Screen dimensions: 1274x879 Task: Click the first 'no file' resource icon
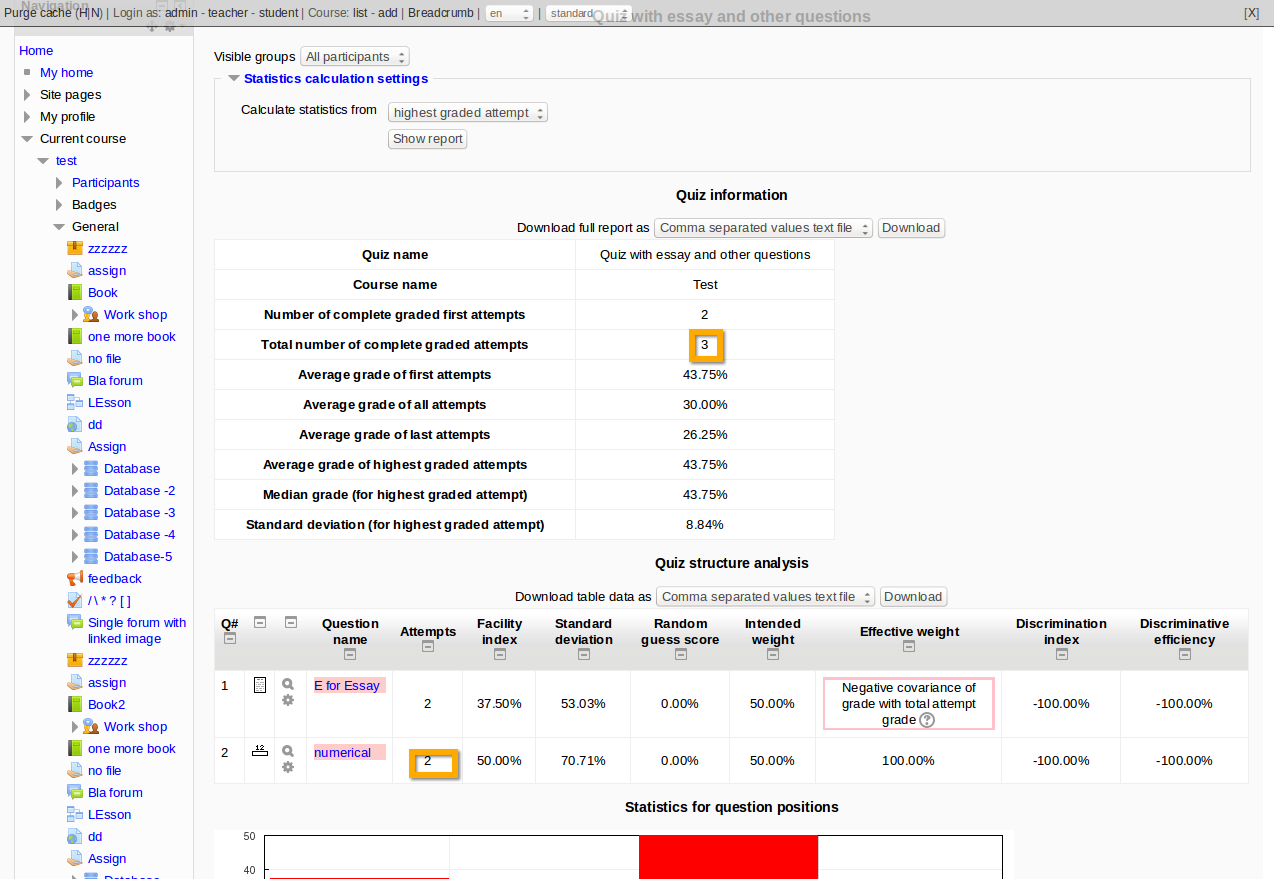coord(75,358)
